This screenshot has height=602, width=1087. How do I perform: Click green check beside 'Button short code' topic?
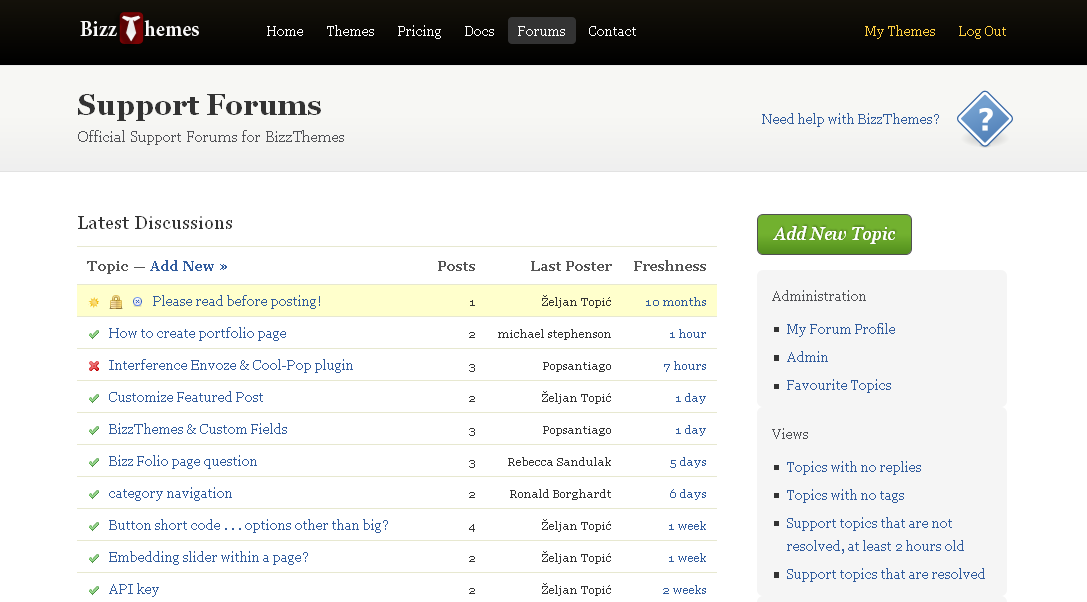[94, 526]
